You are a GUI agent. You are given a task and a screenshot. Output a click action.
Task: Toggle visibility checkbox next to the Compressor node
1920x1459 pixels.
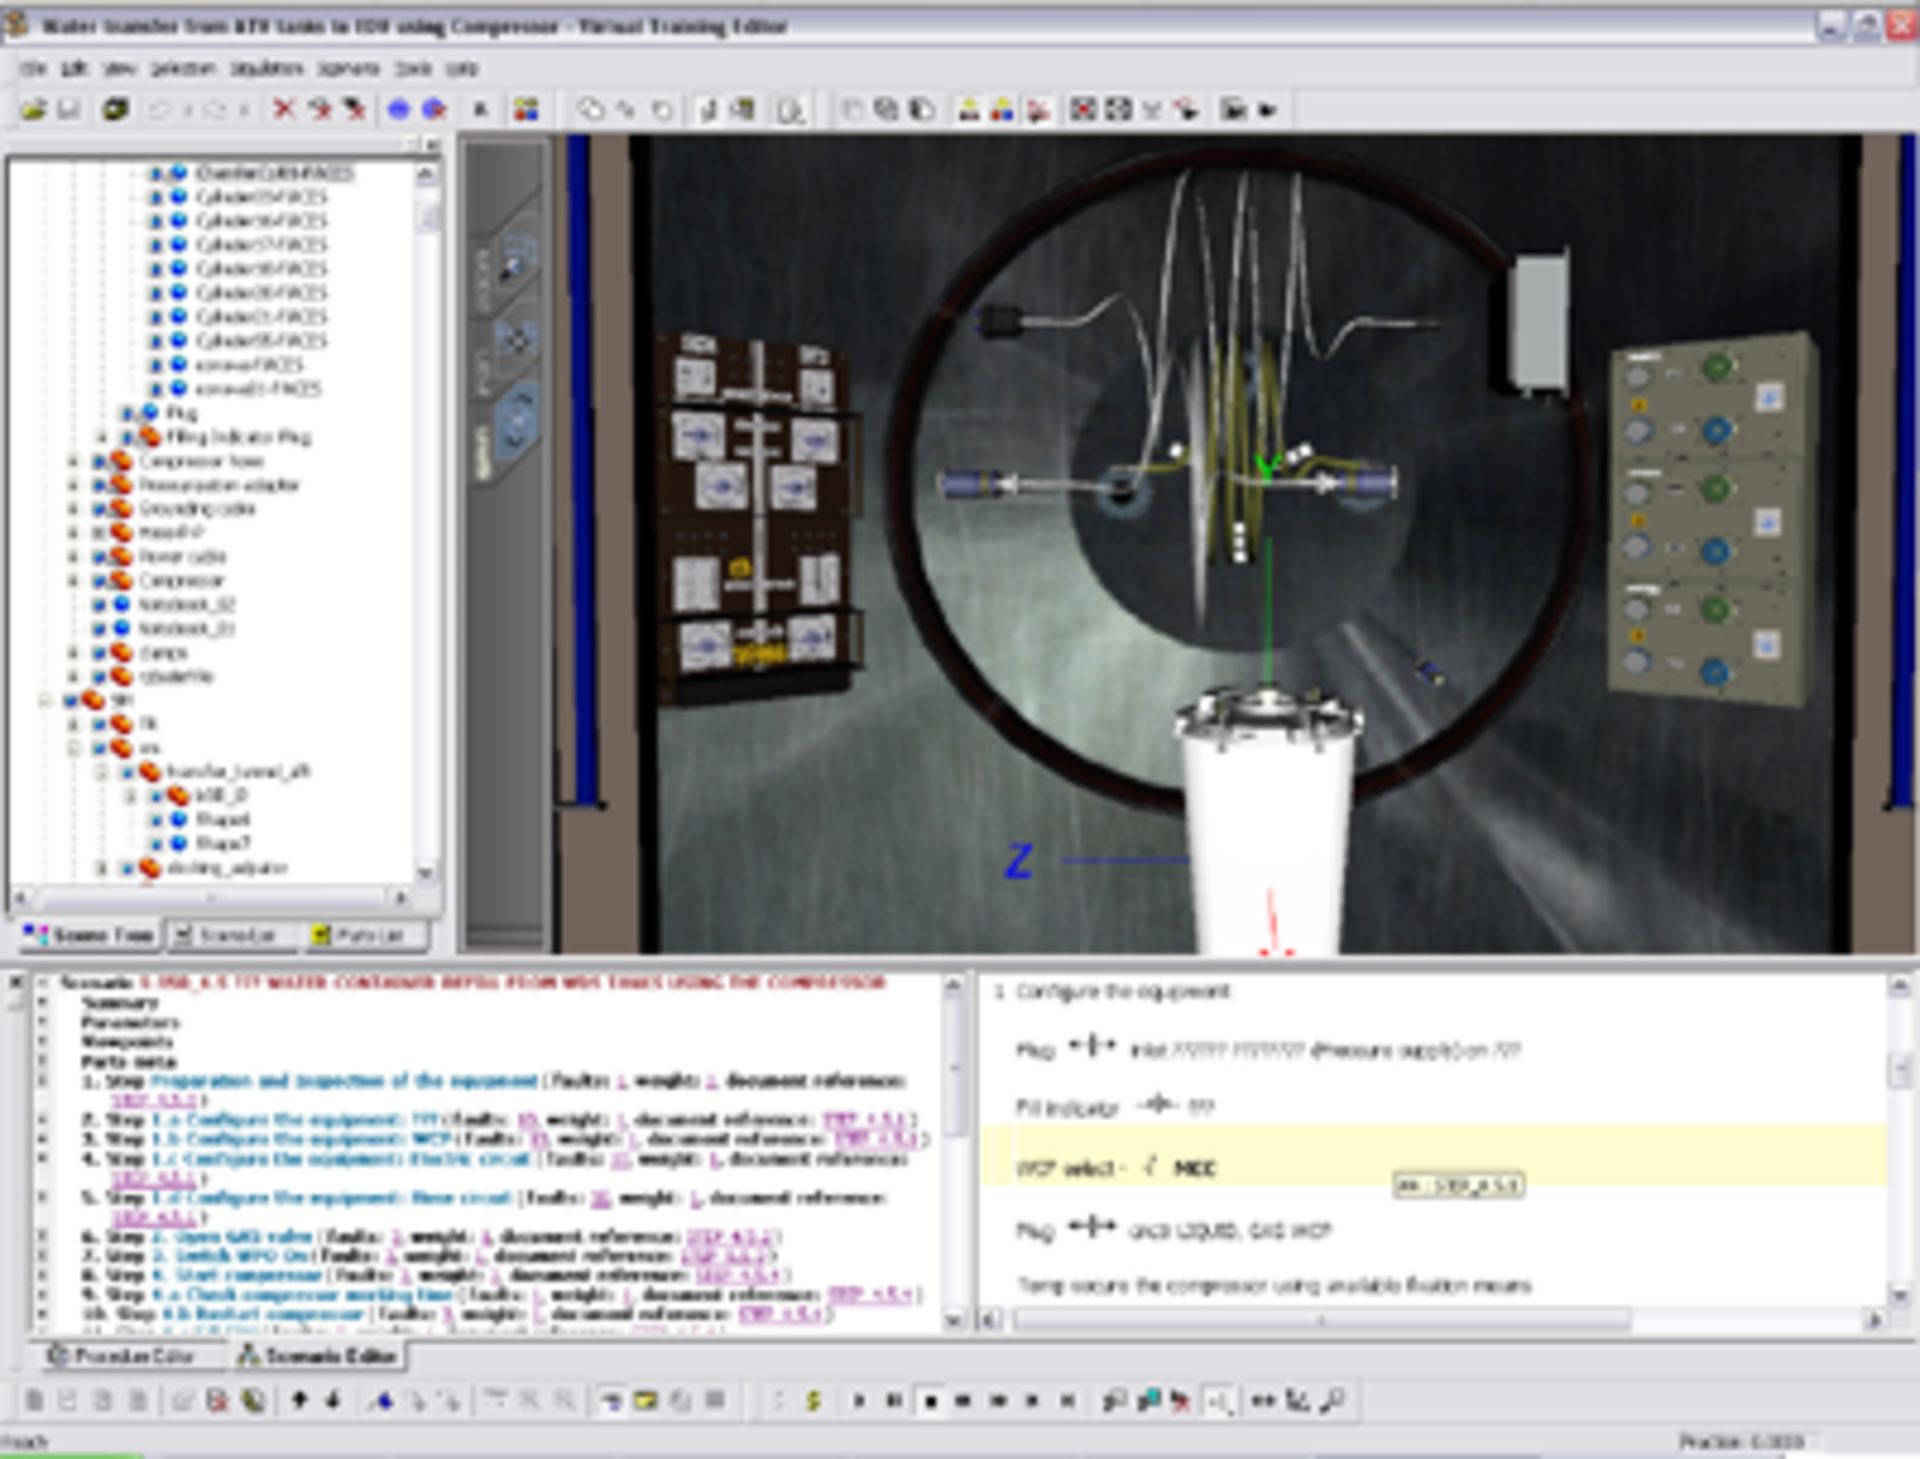tap(100, 580)
